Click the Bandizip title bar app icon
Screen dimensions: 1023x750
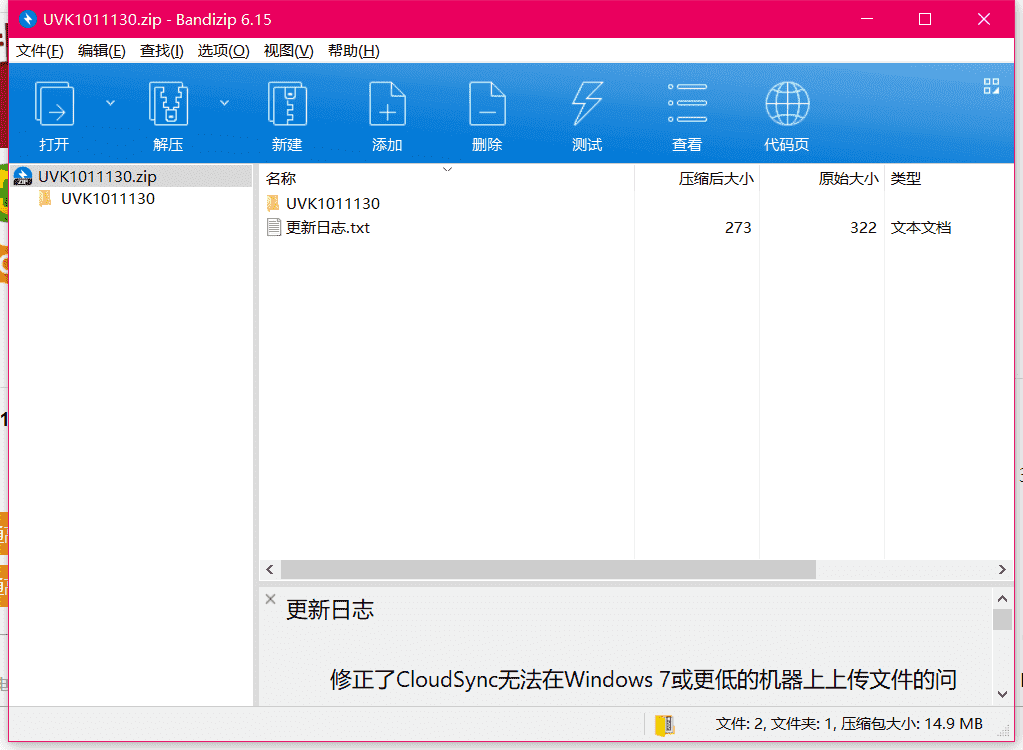click(x=27, y=19)
